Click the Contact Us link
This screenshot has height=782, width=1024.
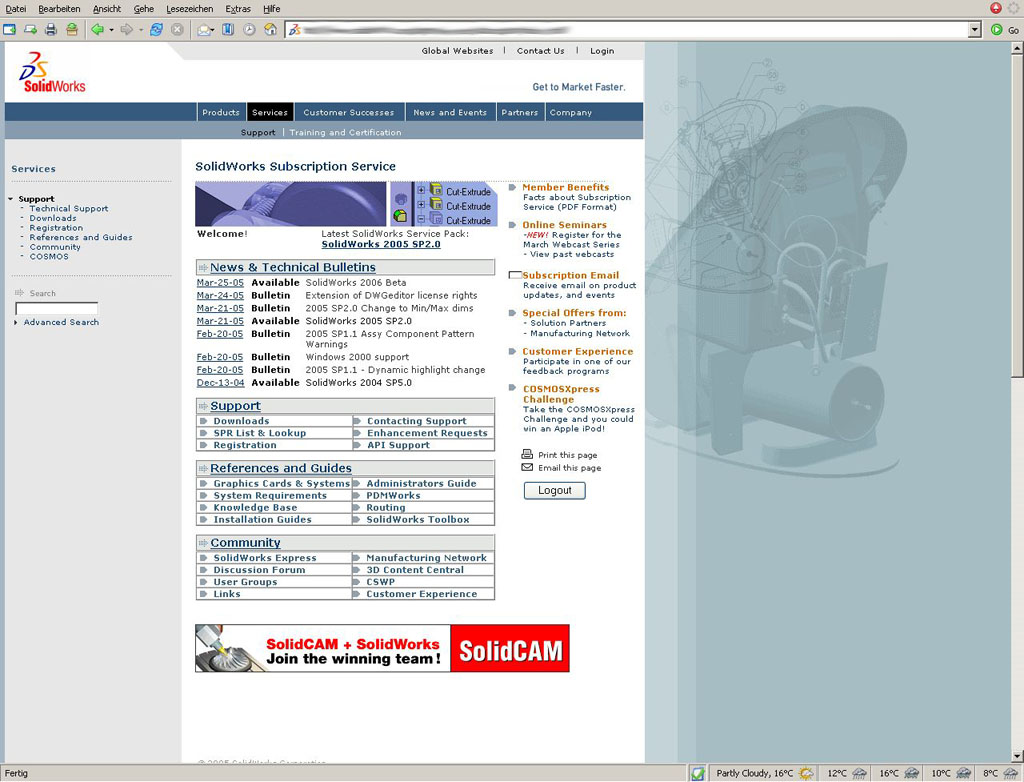[x=541, y=51]
